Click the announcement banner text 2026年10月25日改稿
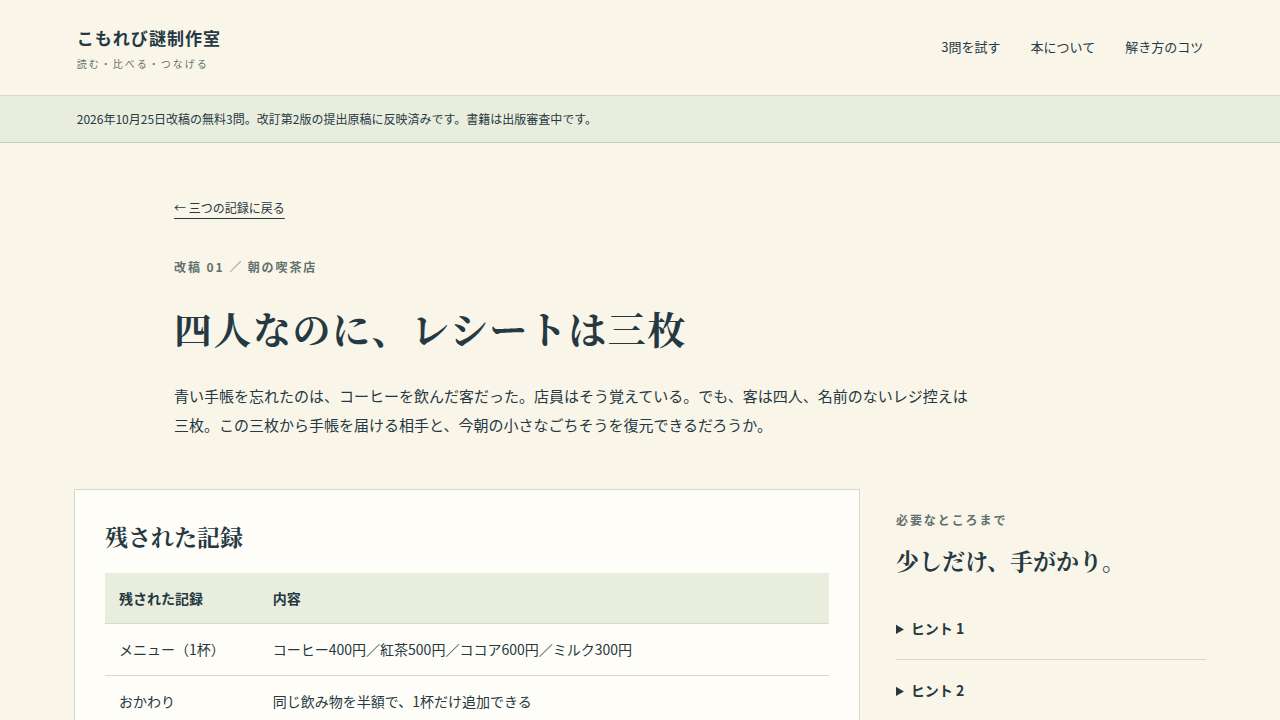Viewport: 1280px width, 720px height. pos(335,119)
